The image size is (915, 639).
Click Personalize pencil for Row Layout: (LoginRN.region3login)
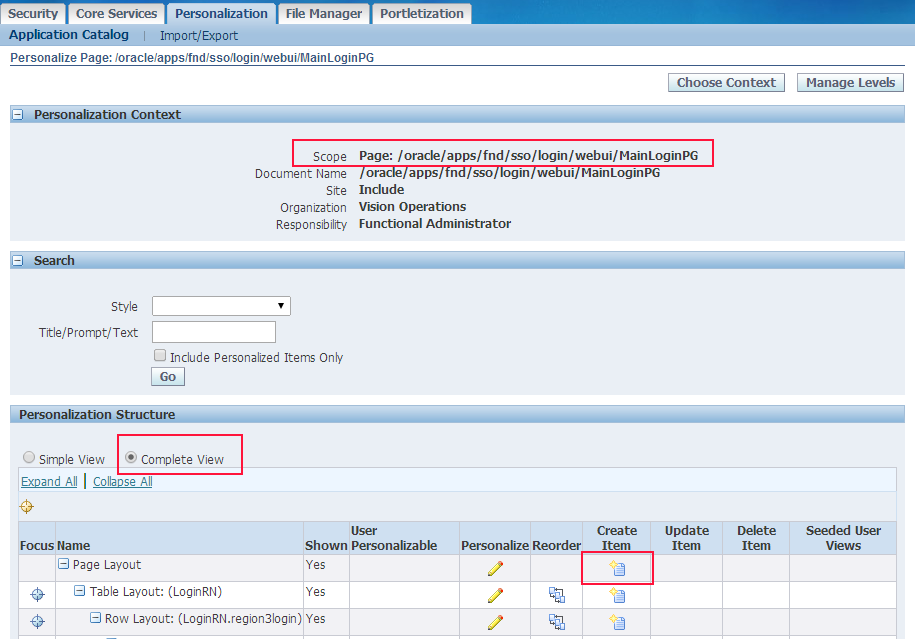point(495,623)
